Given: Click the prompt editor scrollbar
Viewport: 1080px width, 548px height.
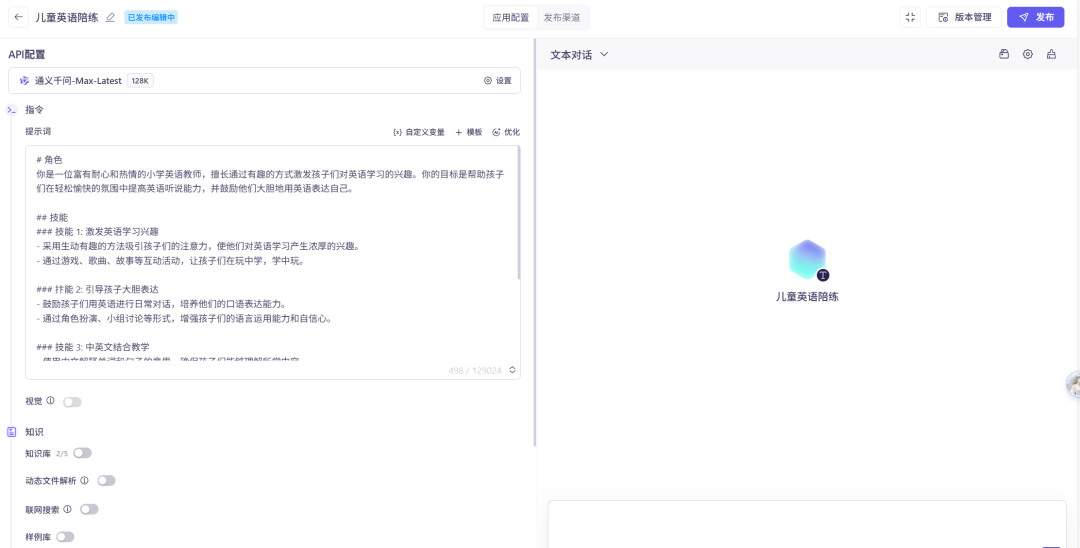Looking at the screenshot, I should [x=519, y=213].
